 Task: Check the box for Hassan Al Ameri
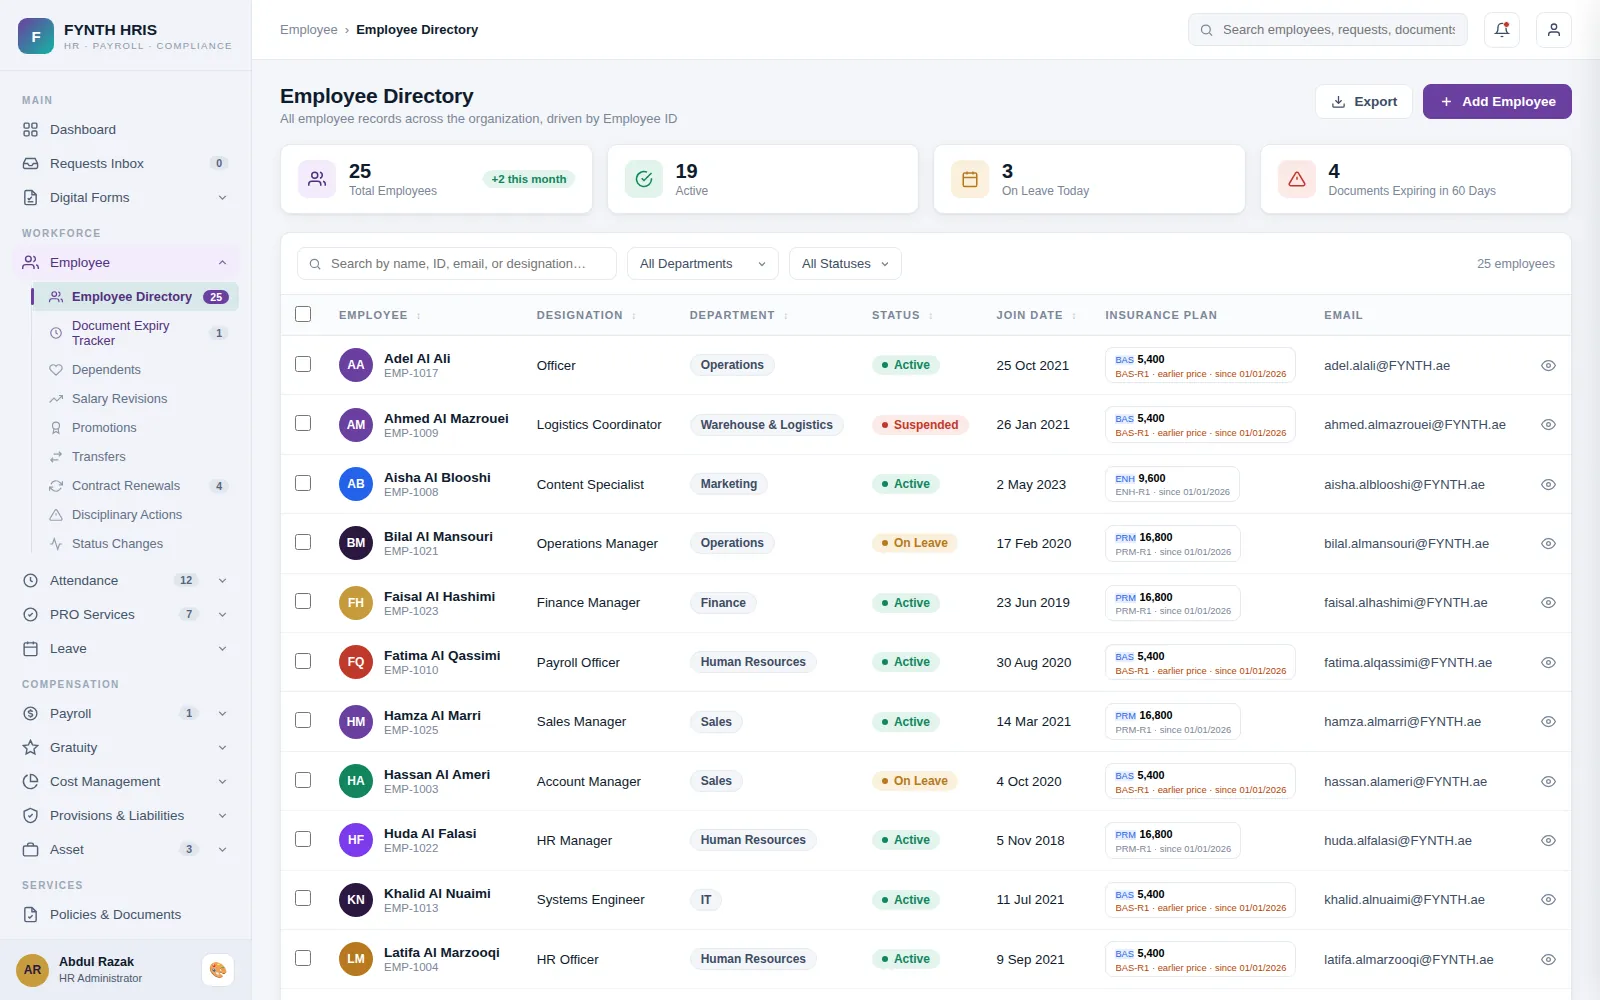(x=303, y=780)
